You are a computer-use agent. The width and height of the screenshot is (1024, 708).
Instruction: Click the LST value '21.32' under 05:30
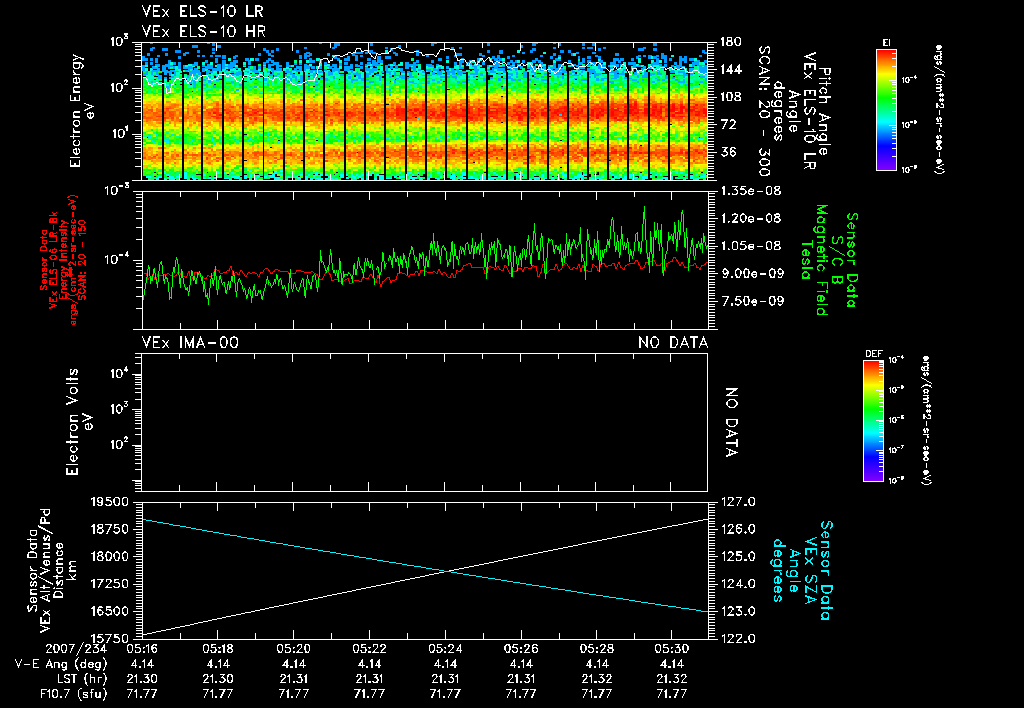pyautogui.click(x=672, y=679)
